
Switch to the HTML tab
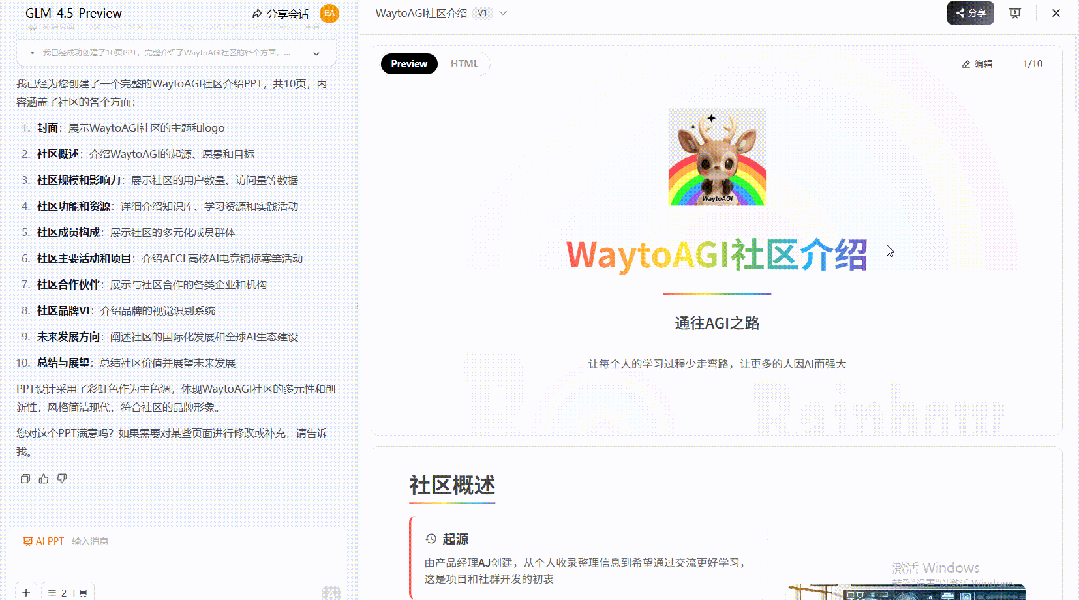point(464,63)
